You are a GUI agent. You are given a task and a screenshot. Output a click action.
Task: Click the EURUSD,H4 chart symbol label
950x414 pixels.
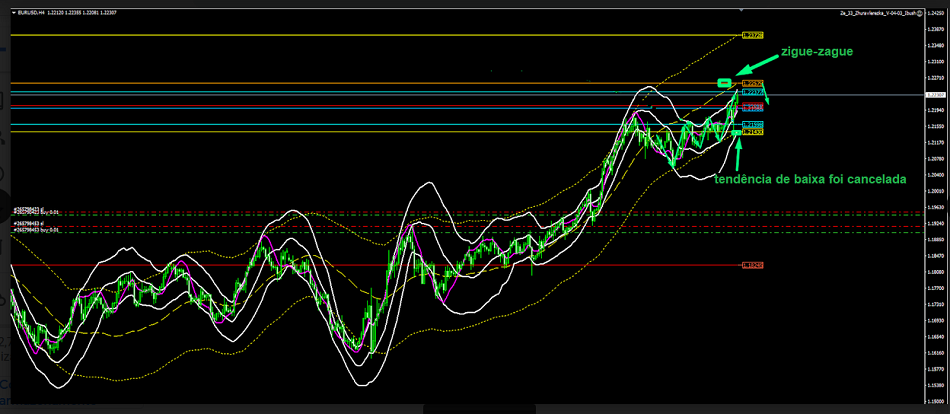(33, 14)
